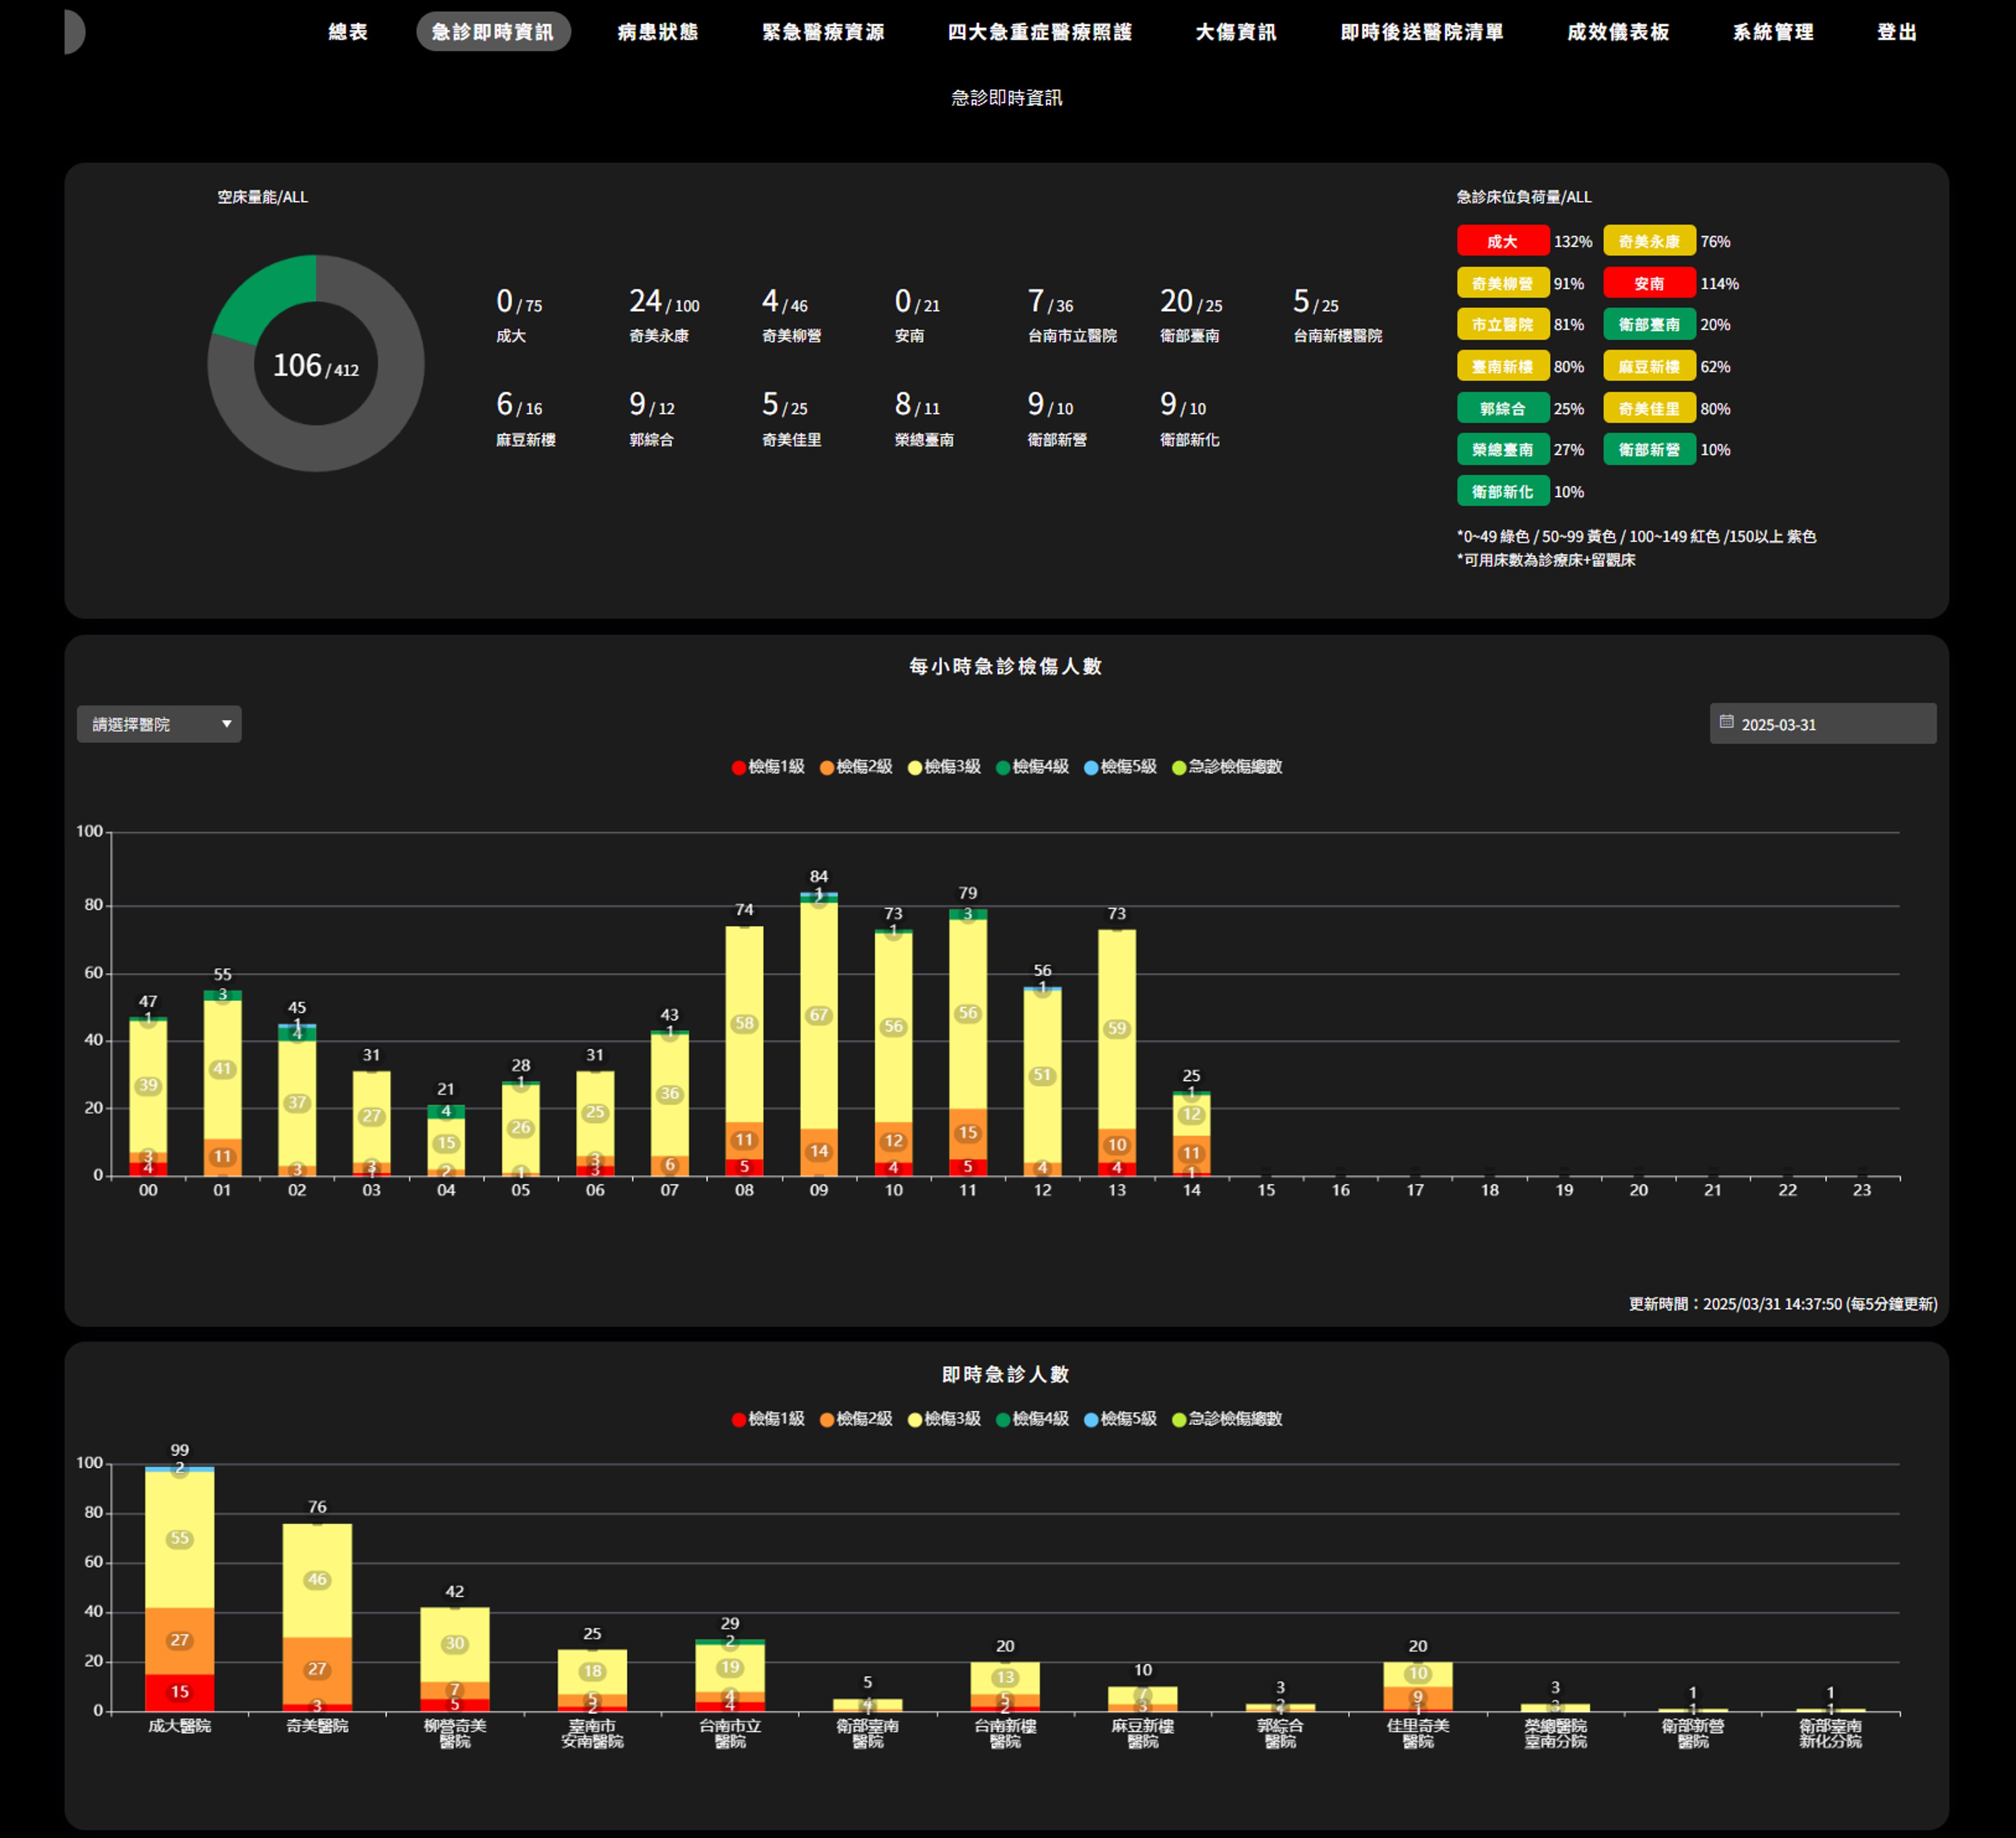Click the half-circle logo at top left
The width and height of the screenshot is (2016, 1838).
coord(74,32)
